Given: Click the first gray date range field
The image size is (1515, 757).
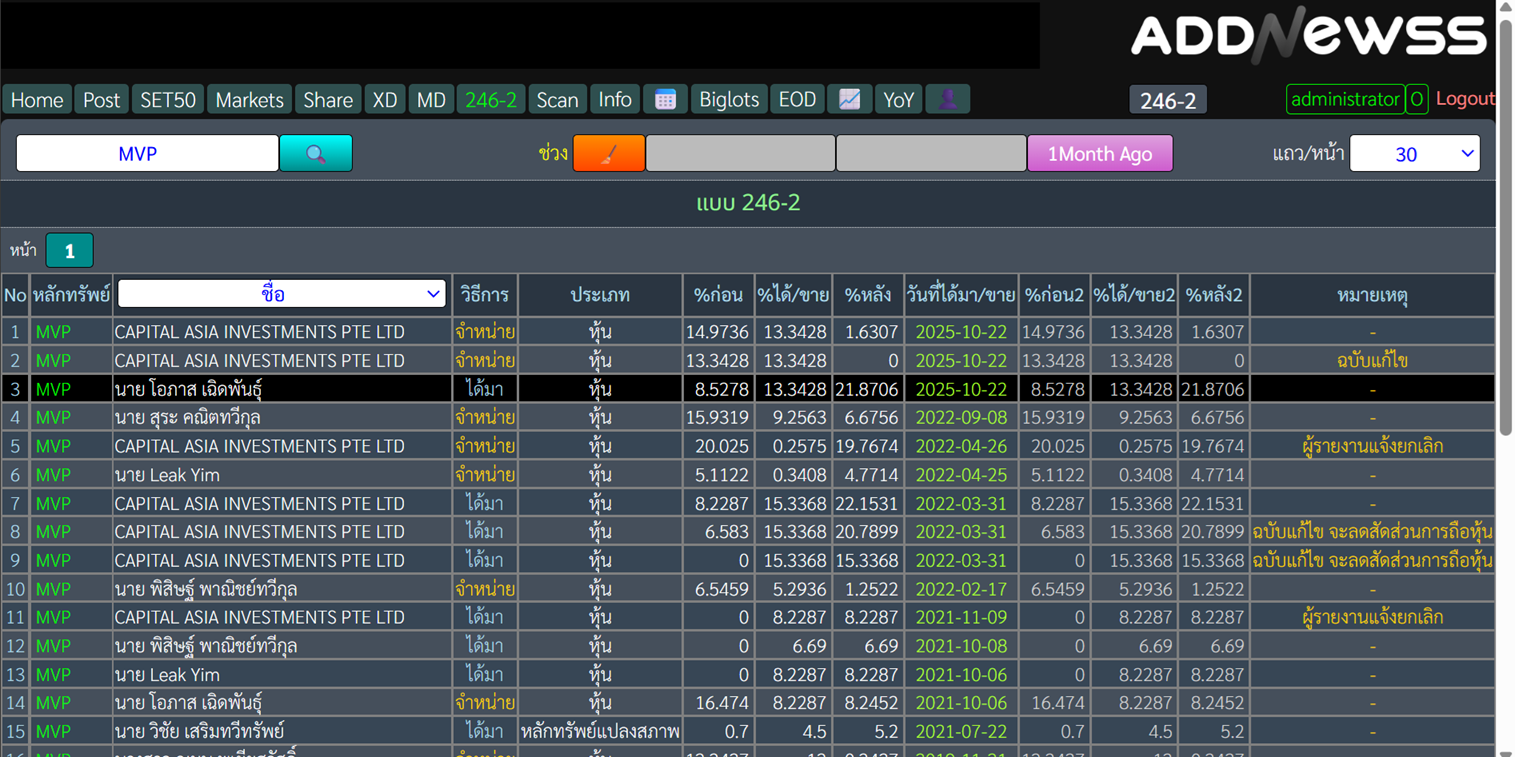Looking at the screenshot, I should (x=740, y=154).
